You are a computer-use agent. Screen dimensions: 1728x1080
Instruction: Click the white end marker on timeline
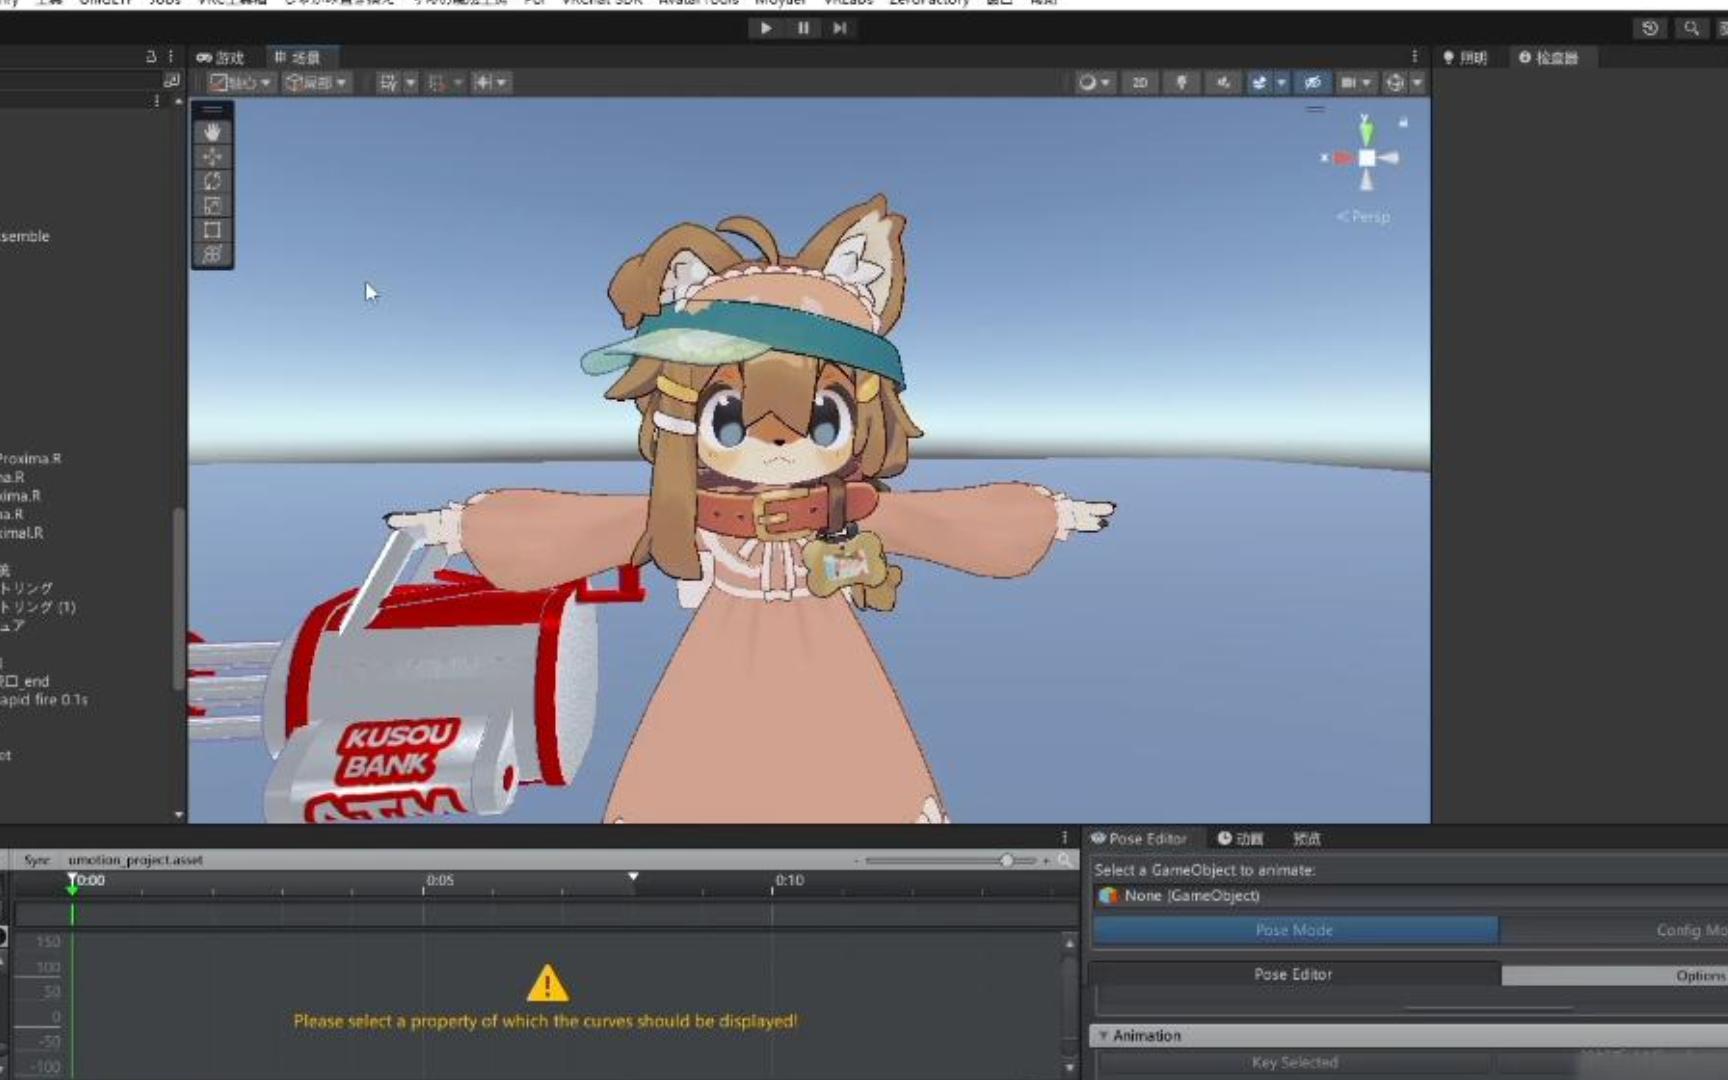point(633,876)
